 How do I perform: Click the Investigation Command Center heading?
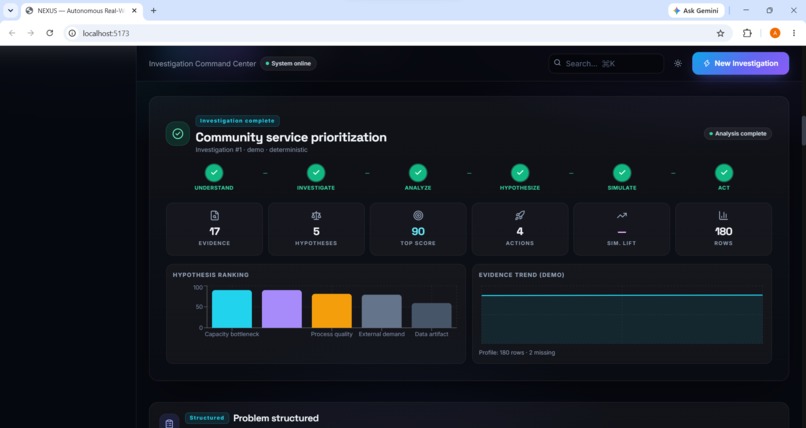[202, 64]
